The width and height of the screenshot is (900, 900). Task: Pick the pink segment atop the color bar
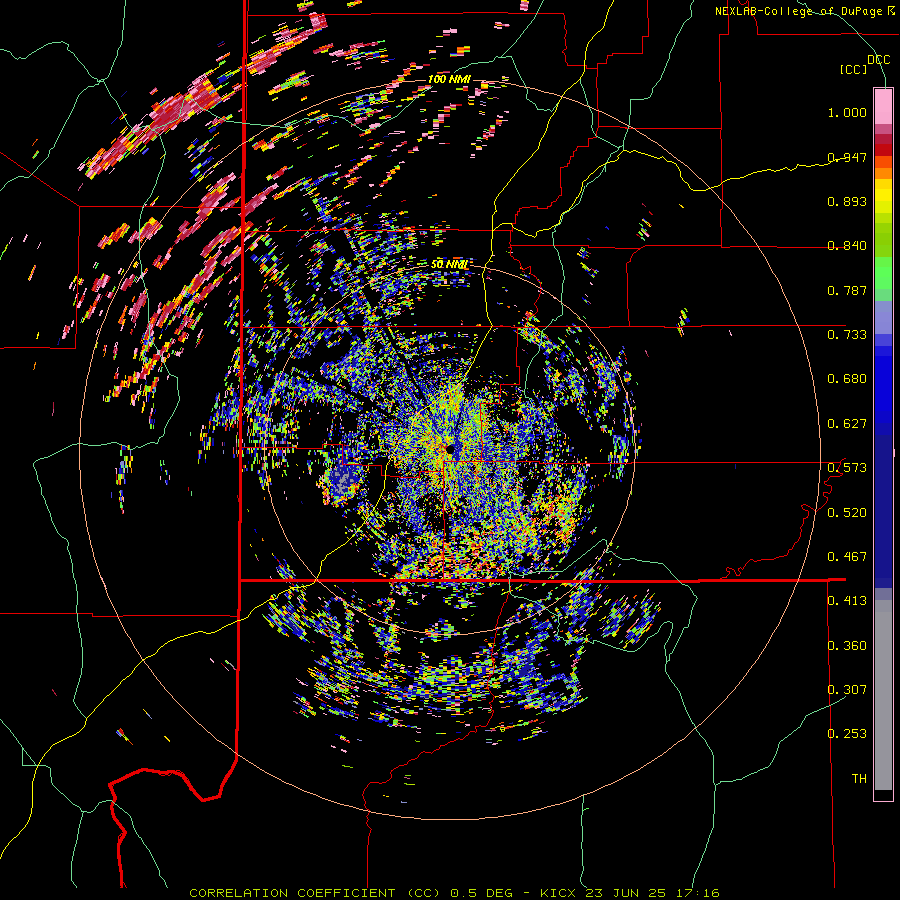(883, 106)
